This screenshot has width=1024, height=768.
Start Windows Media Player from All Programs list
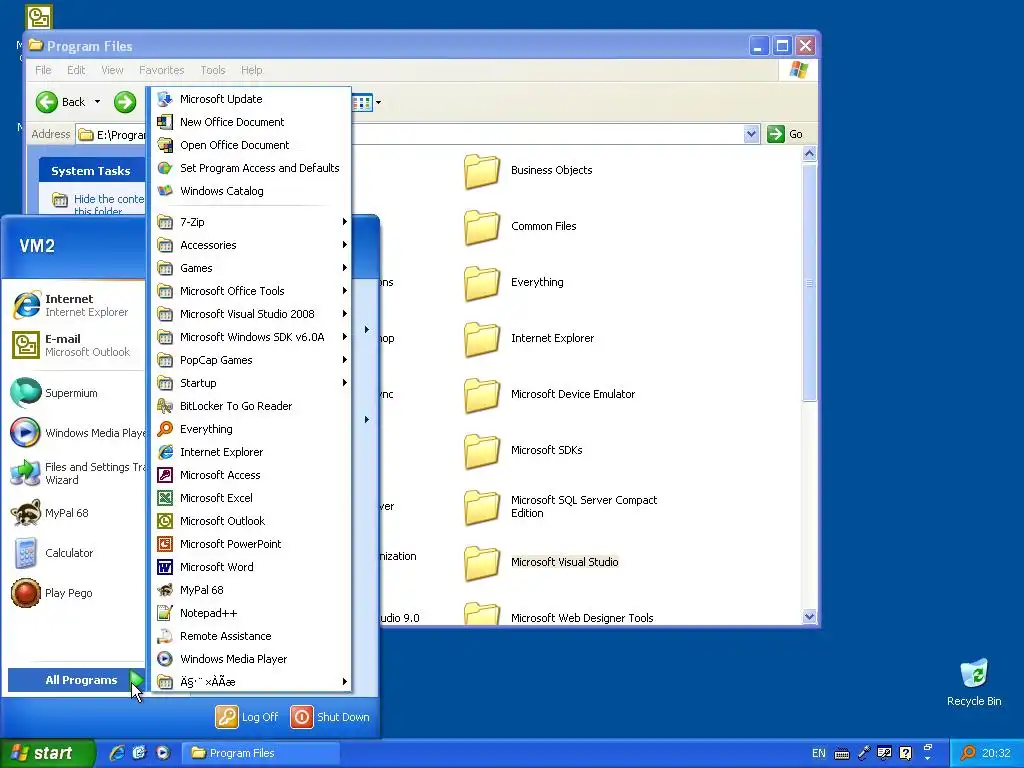(x=251, y=659)
